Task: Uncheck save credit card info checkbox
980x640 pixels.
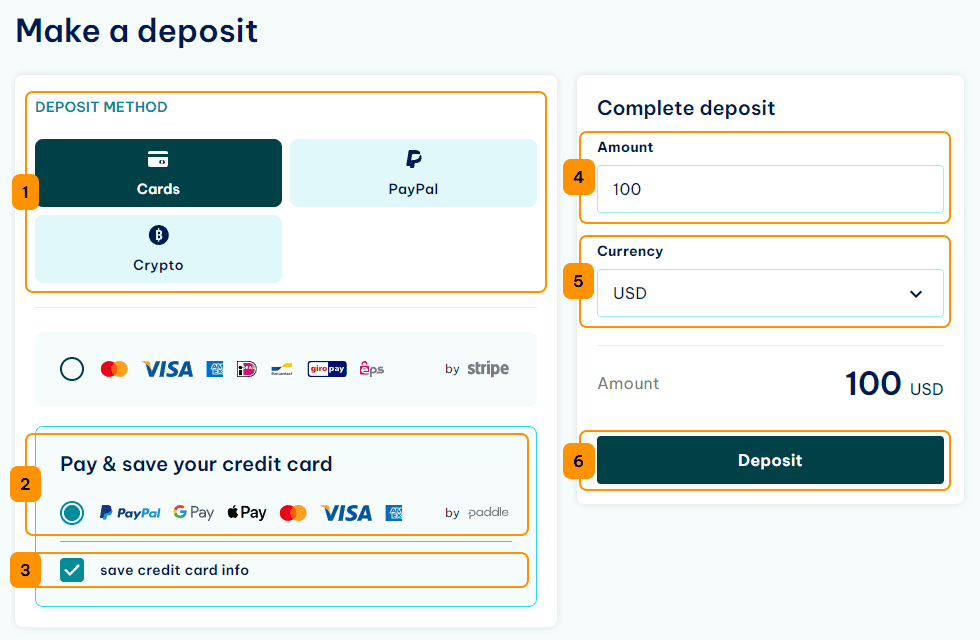Action: [x=72, y=570]
